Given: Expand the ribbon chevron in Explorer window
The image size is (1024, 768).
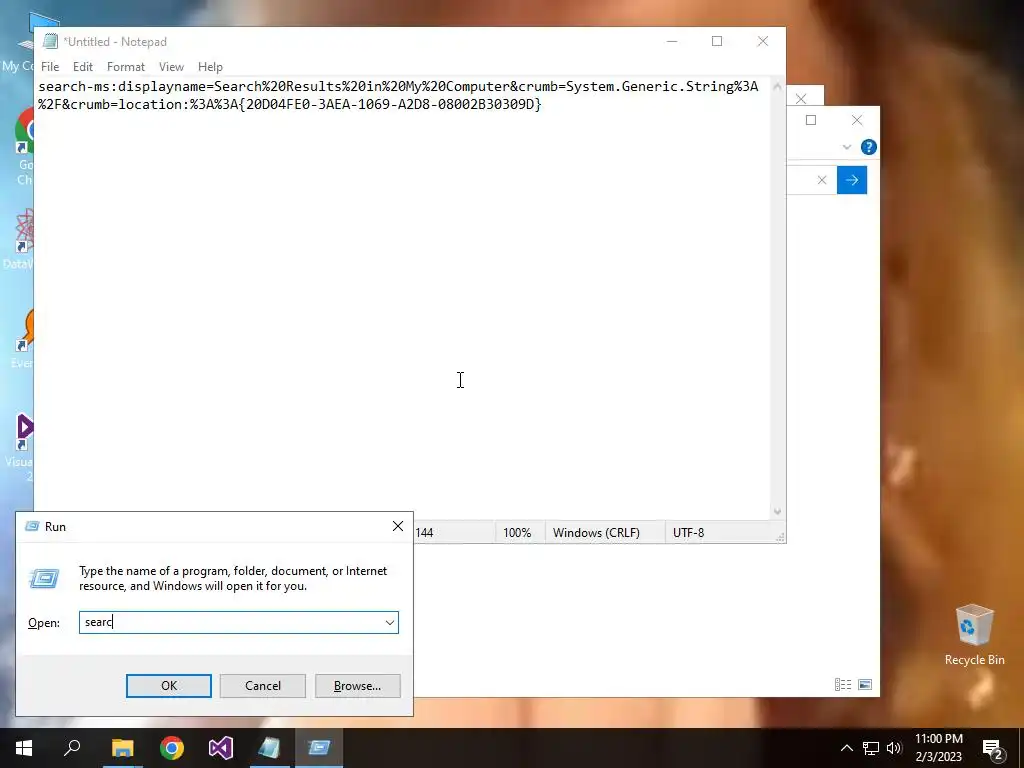Looking at the screenshot, I should pos(846,148).
